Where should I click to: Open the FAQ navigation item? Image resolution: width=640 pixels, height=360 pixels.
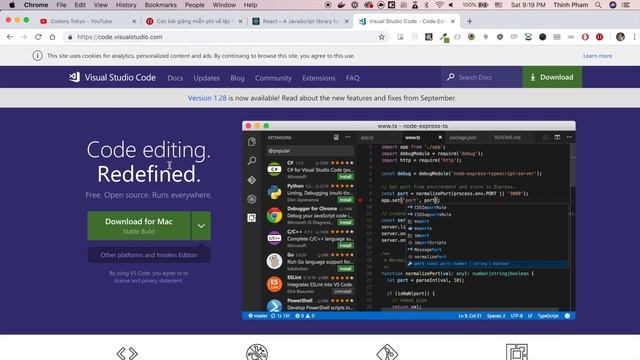353,78
